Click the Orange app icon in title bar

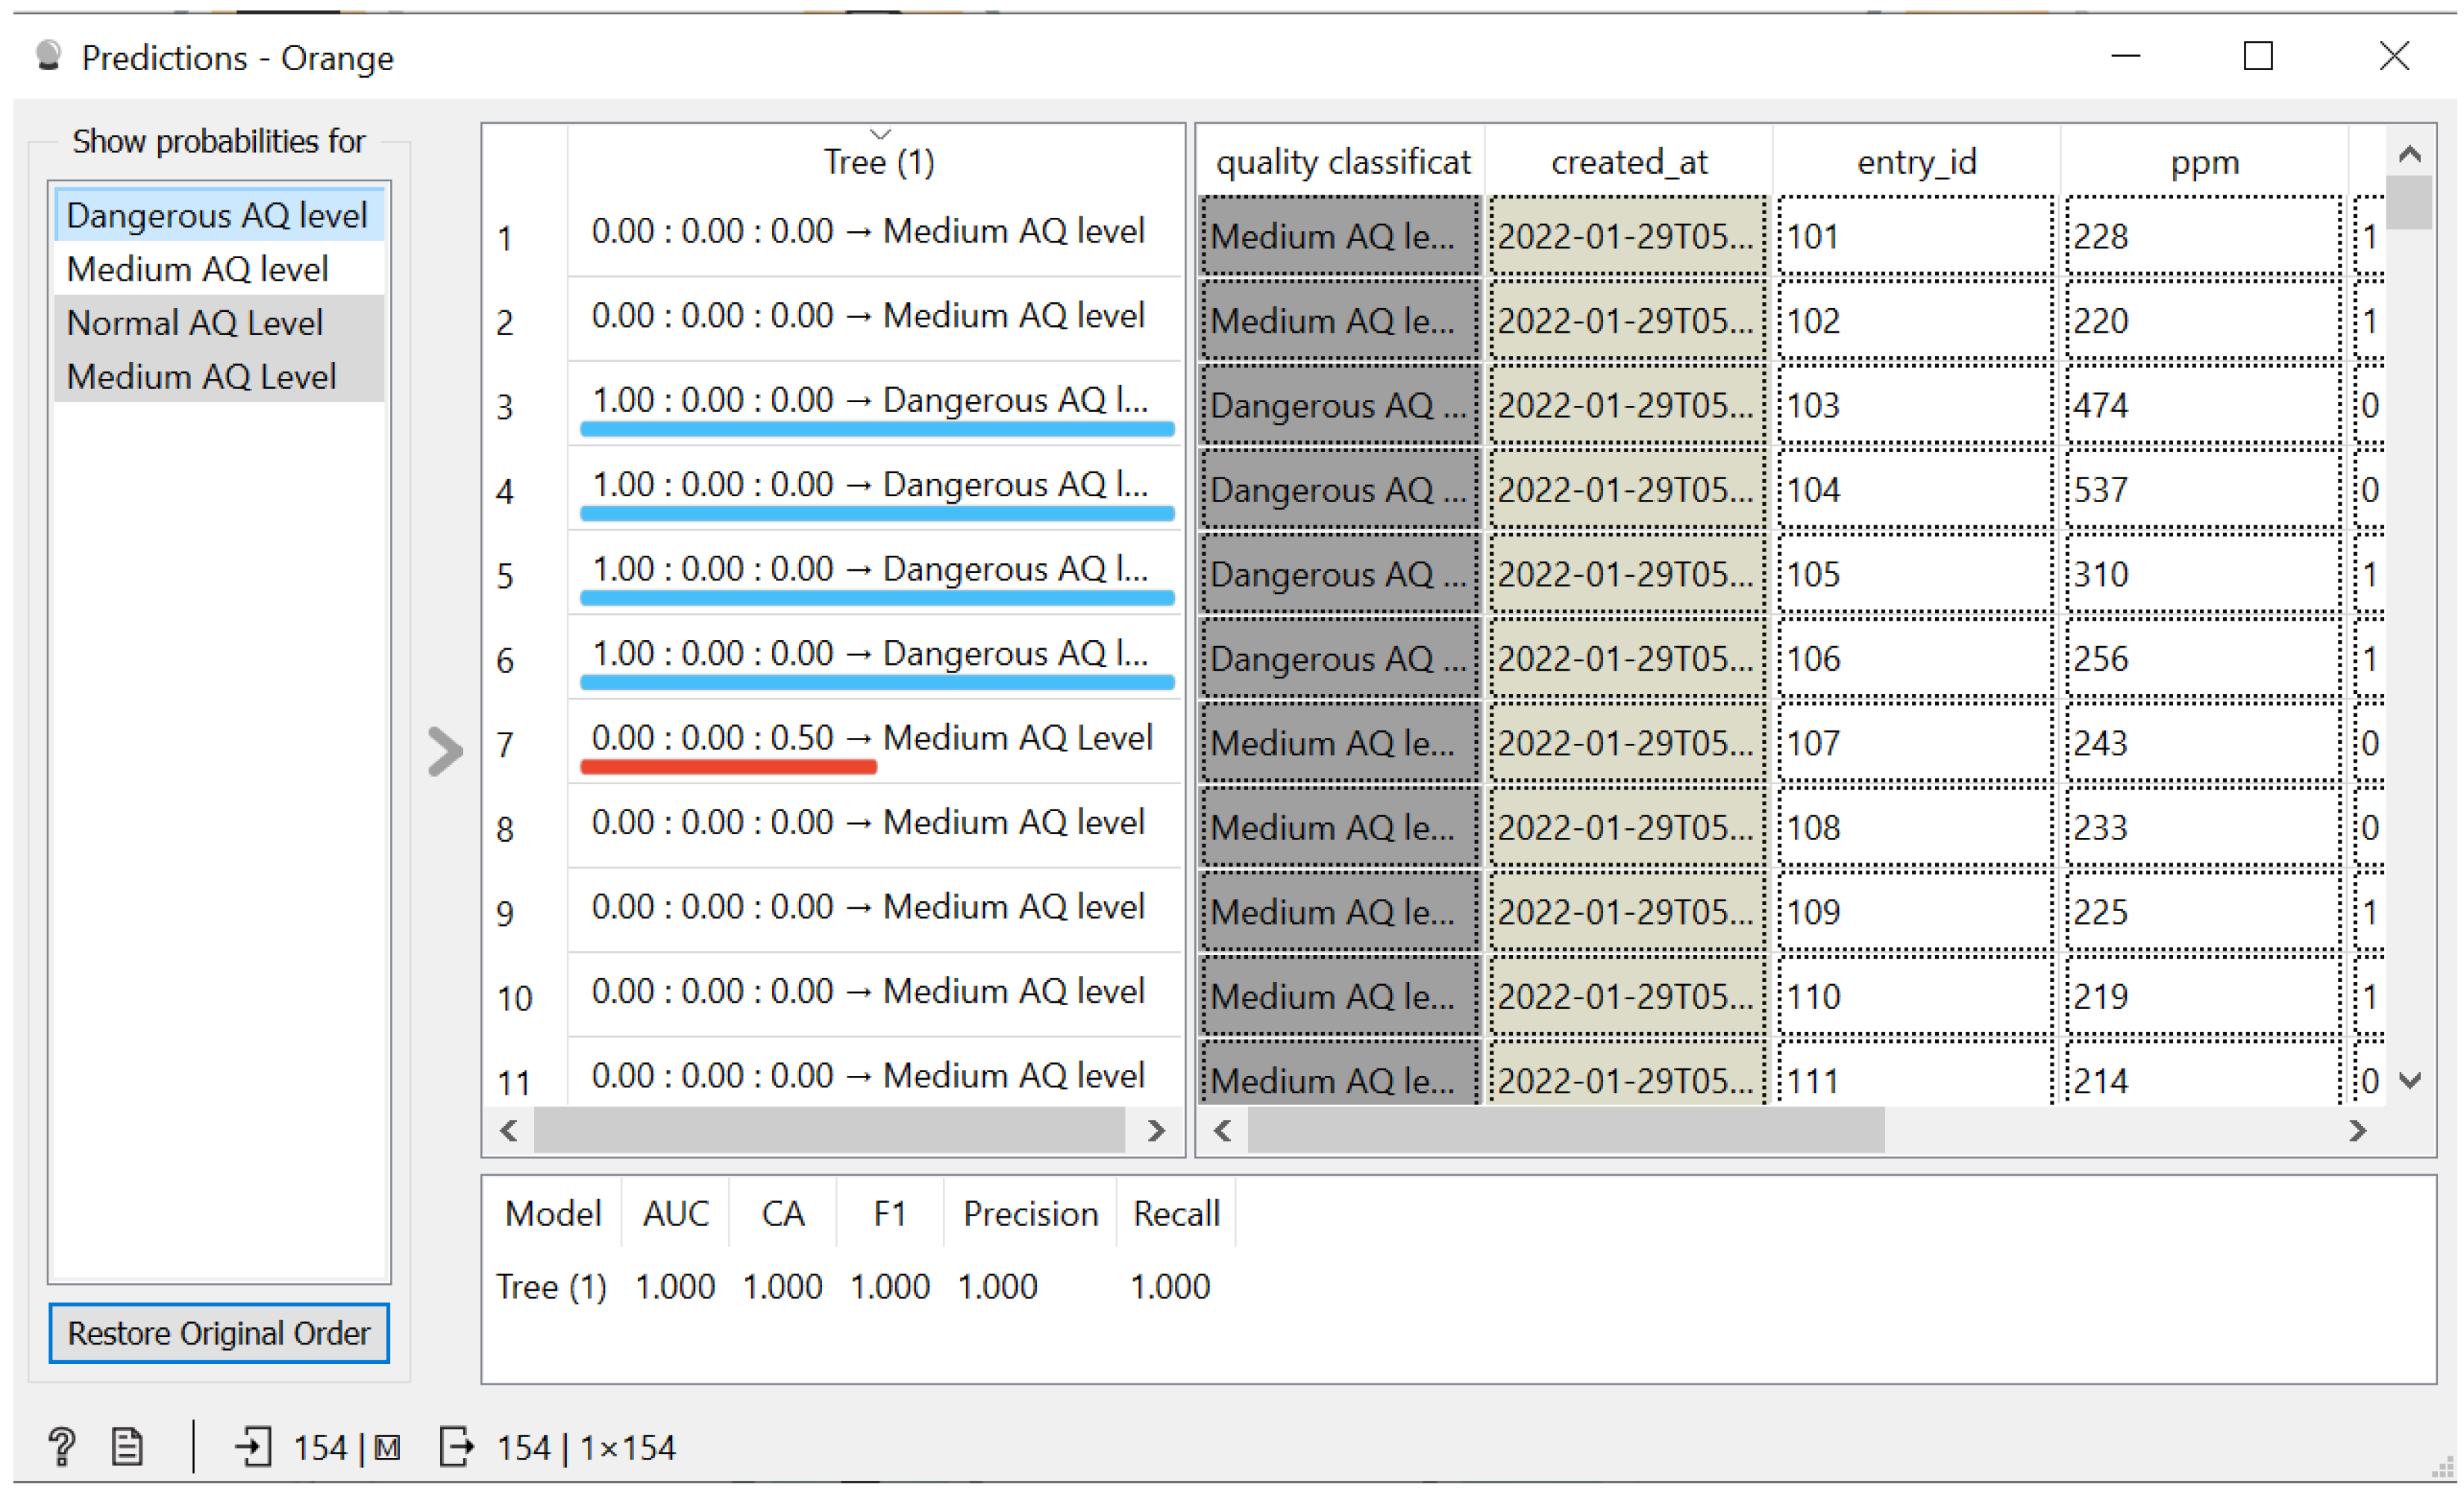(x=48, y=57)
